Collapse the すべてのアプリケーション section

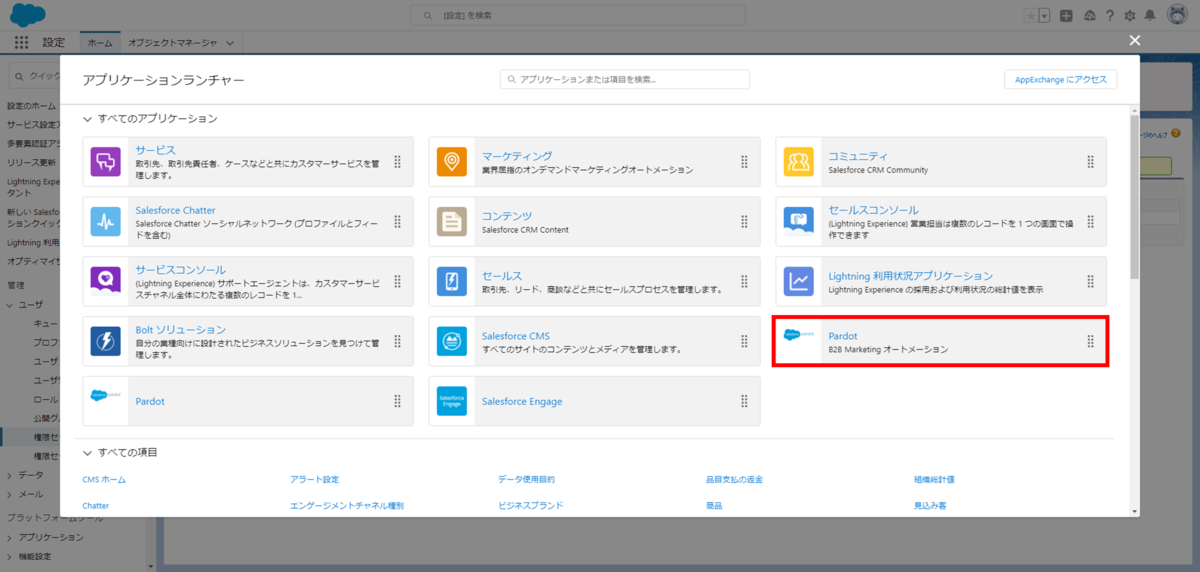point(88,119)
